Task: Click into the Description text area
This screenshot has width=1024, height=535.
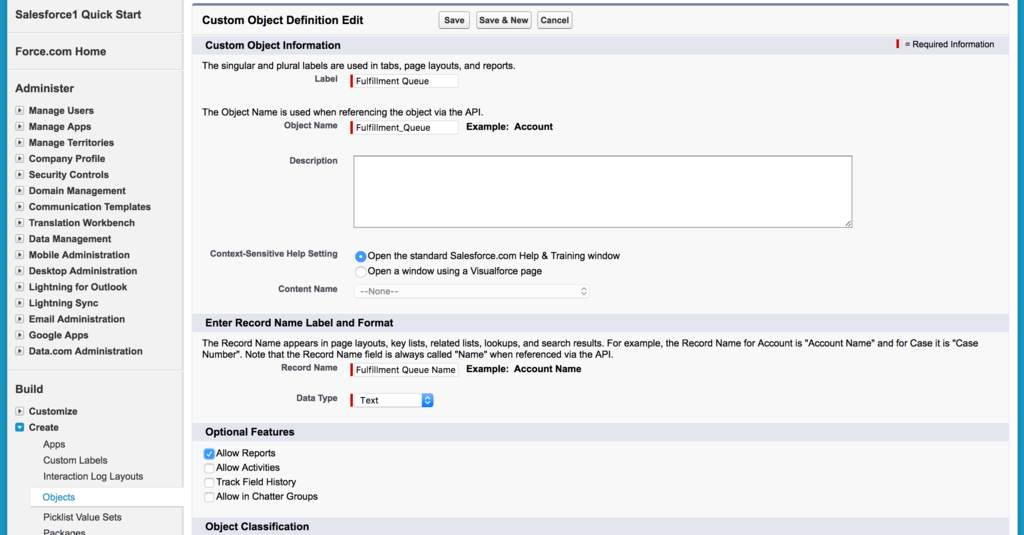Action: click(603, 191)
